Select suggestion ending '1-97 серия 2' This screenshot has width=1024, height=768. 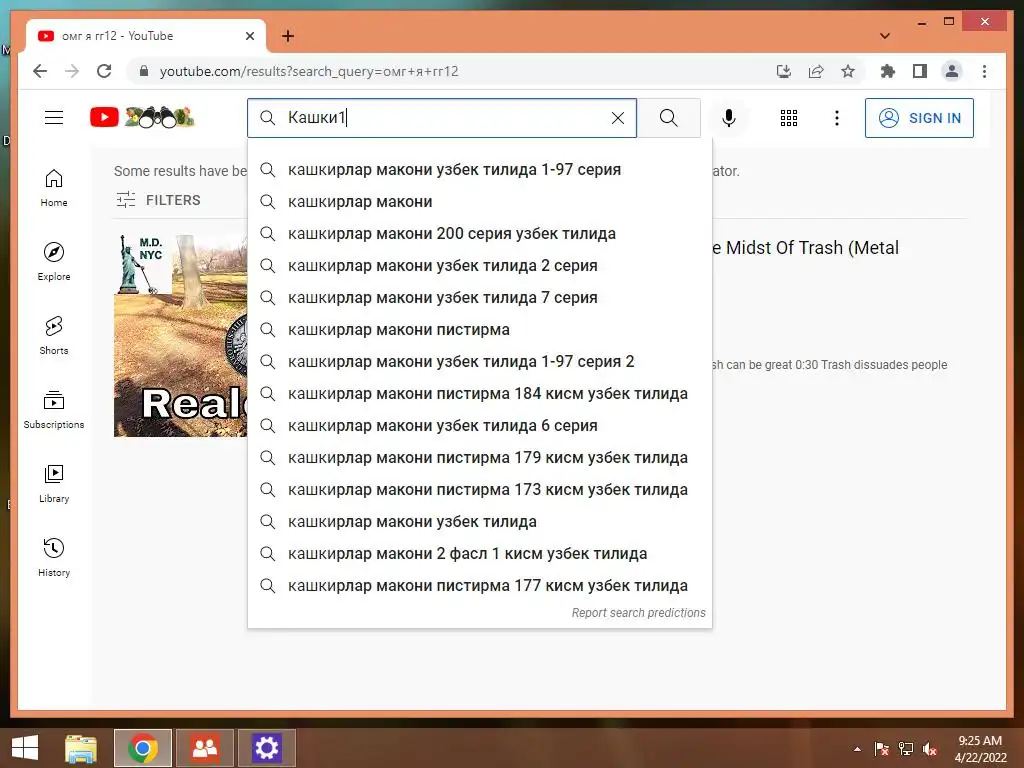pyautogui.click(x=480, y=362)
